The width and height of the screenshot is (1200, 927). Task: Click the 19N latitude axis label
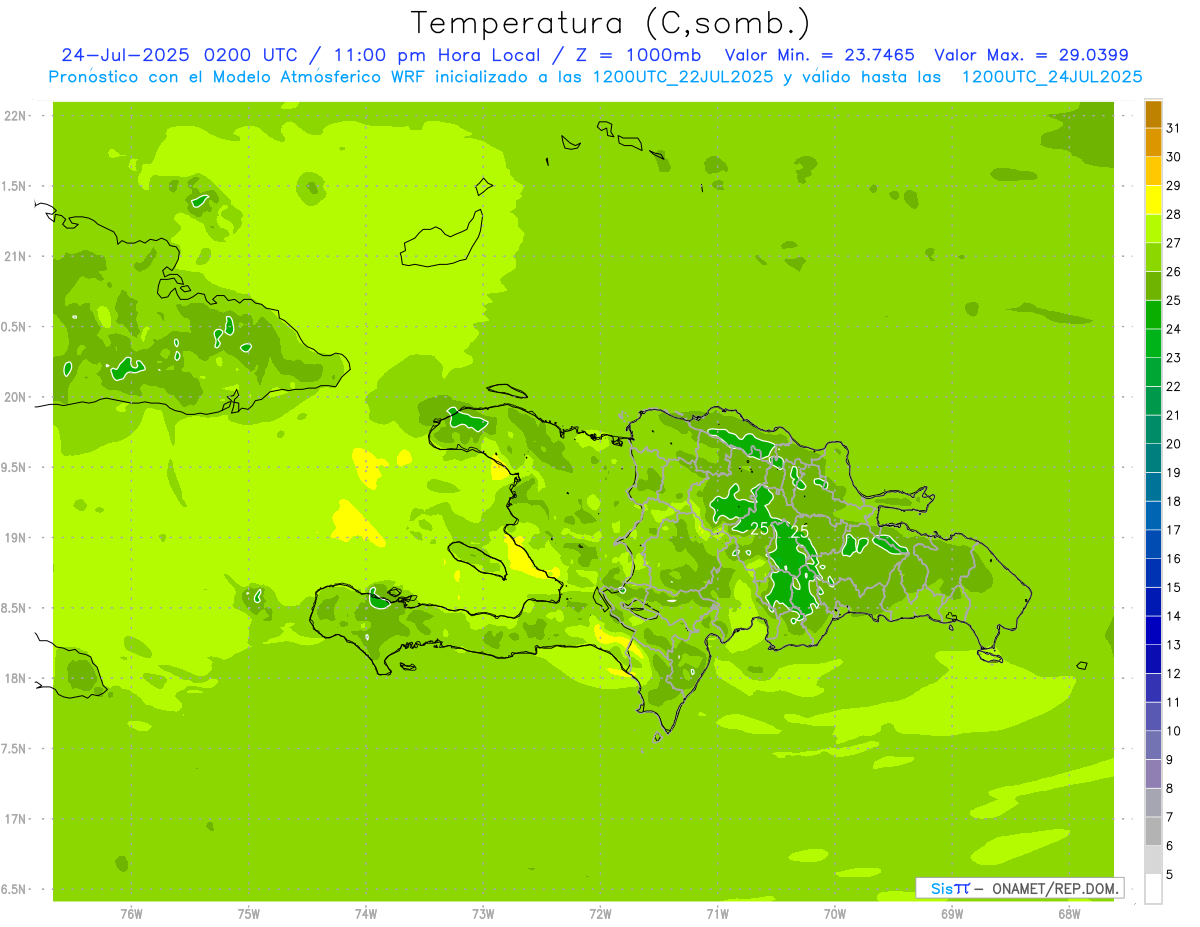pos(16,538)
